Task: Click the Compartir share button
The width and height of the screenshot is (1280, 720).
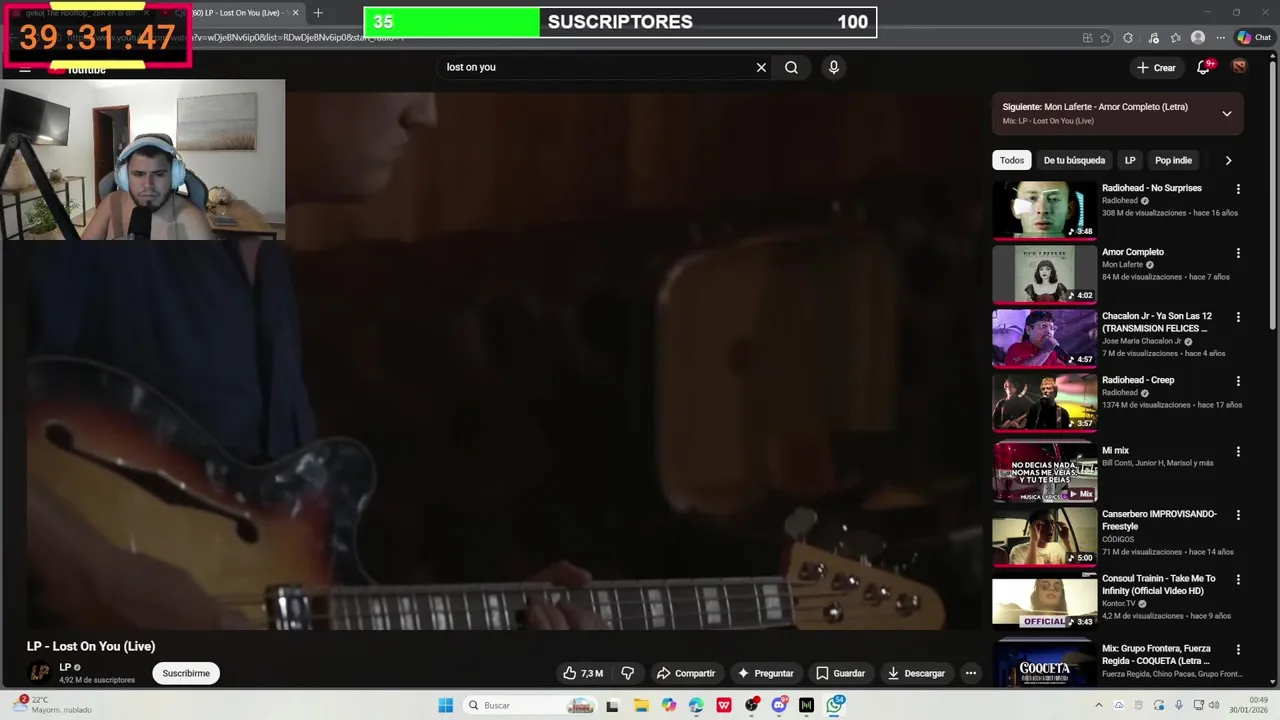Action: 686,673
